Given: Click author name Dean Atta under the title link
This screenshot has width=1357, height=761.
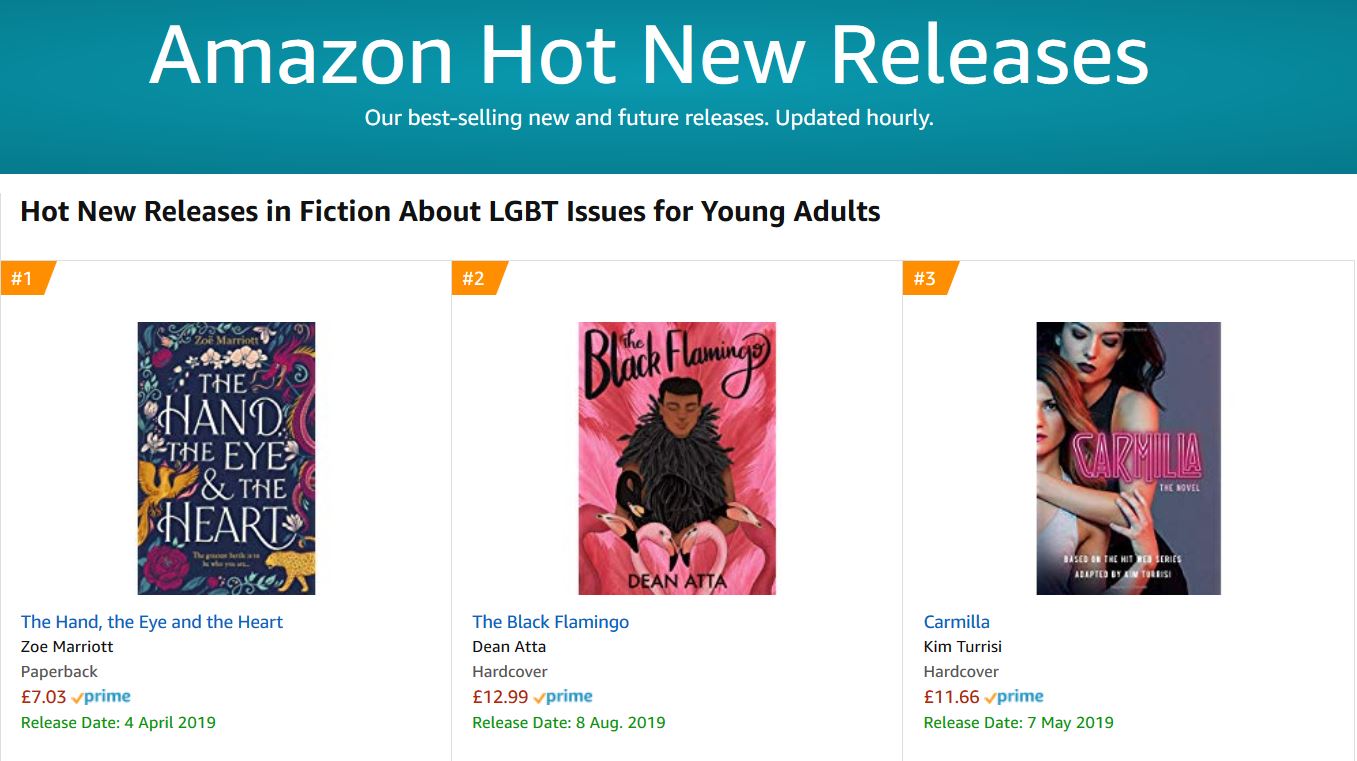Looking at the screenshot, I should (x=509, y=647).
